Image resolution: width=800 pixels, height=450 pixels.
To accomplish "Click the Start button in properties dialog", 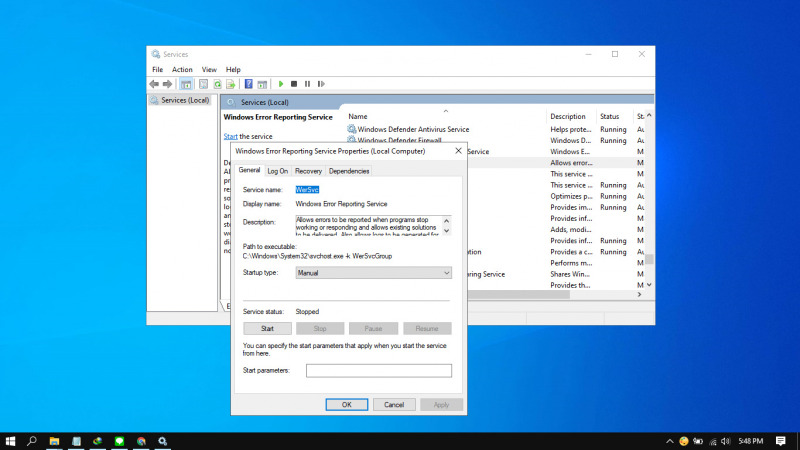I will pos(267,329).
